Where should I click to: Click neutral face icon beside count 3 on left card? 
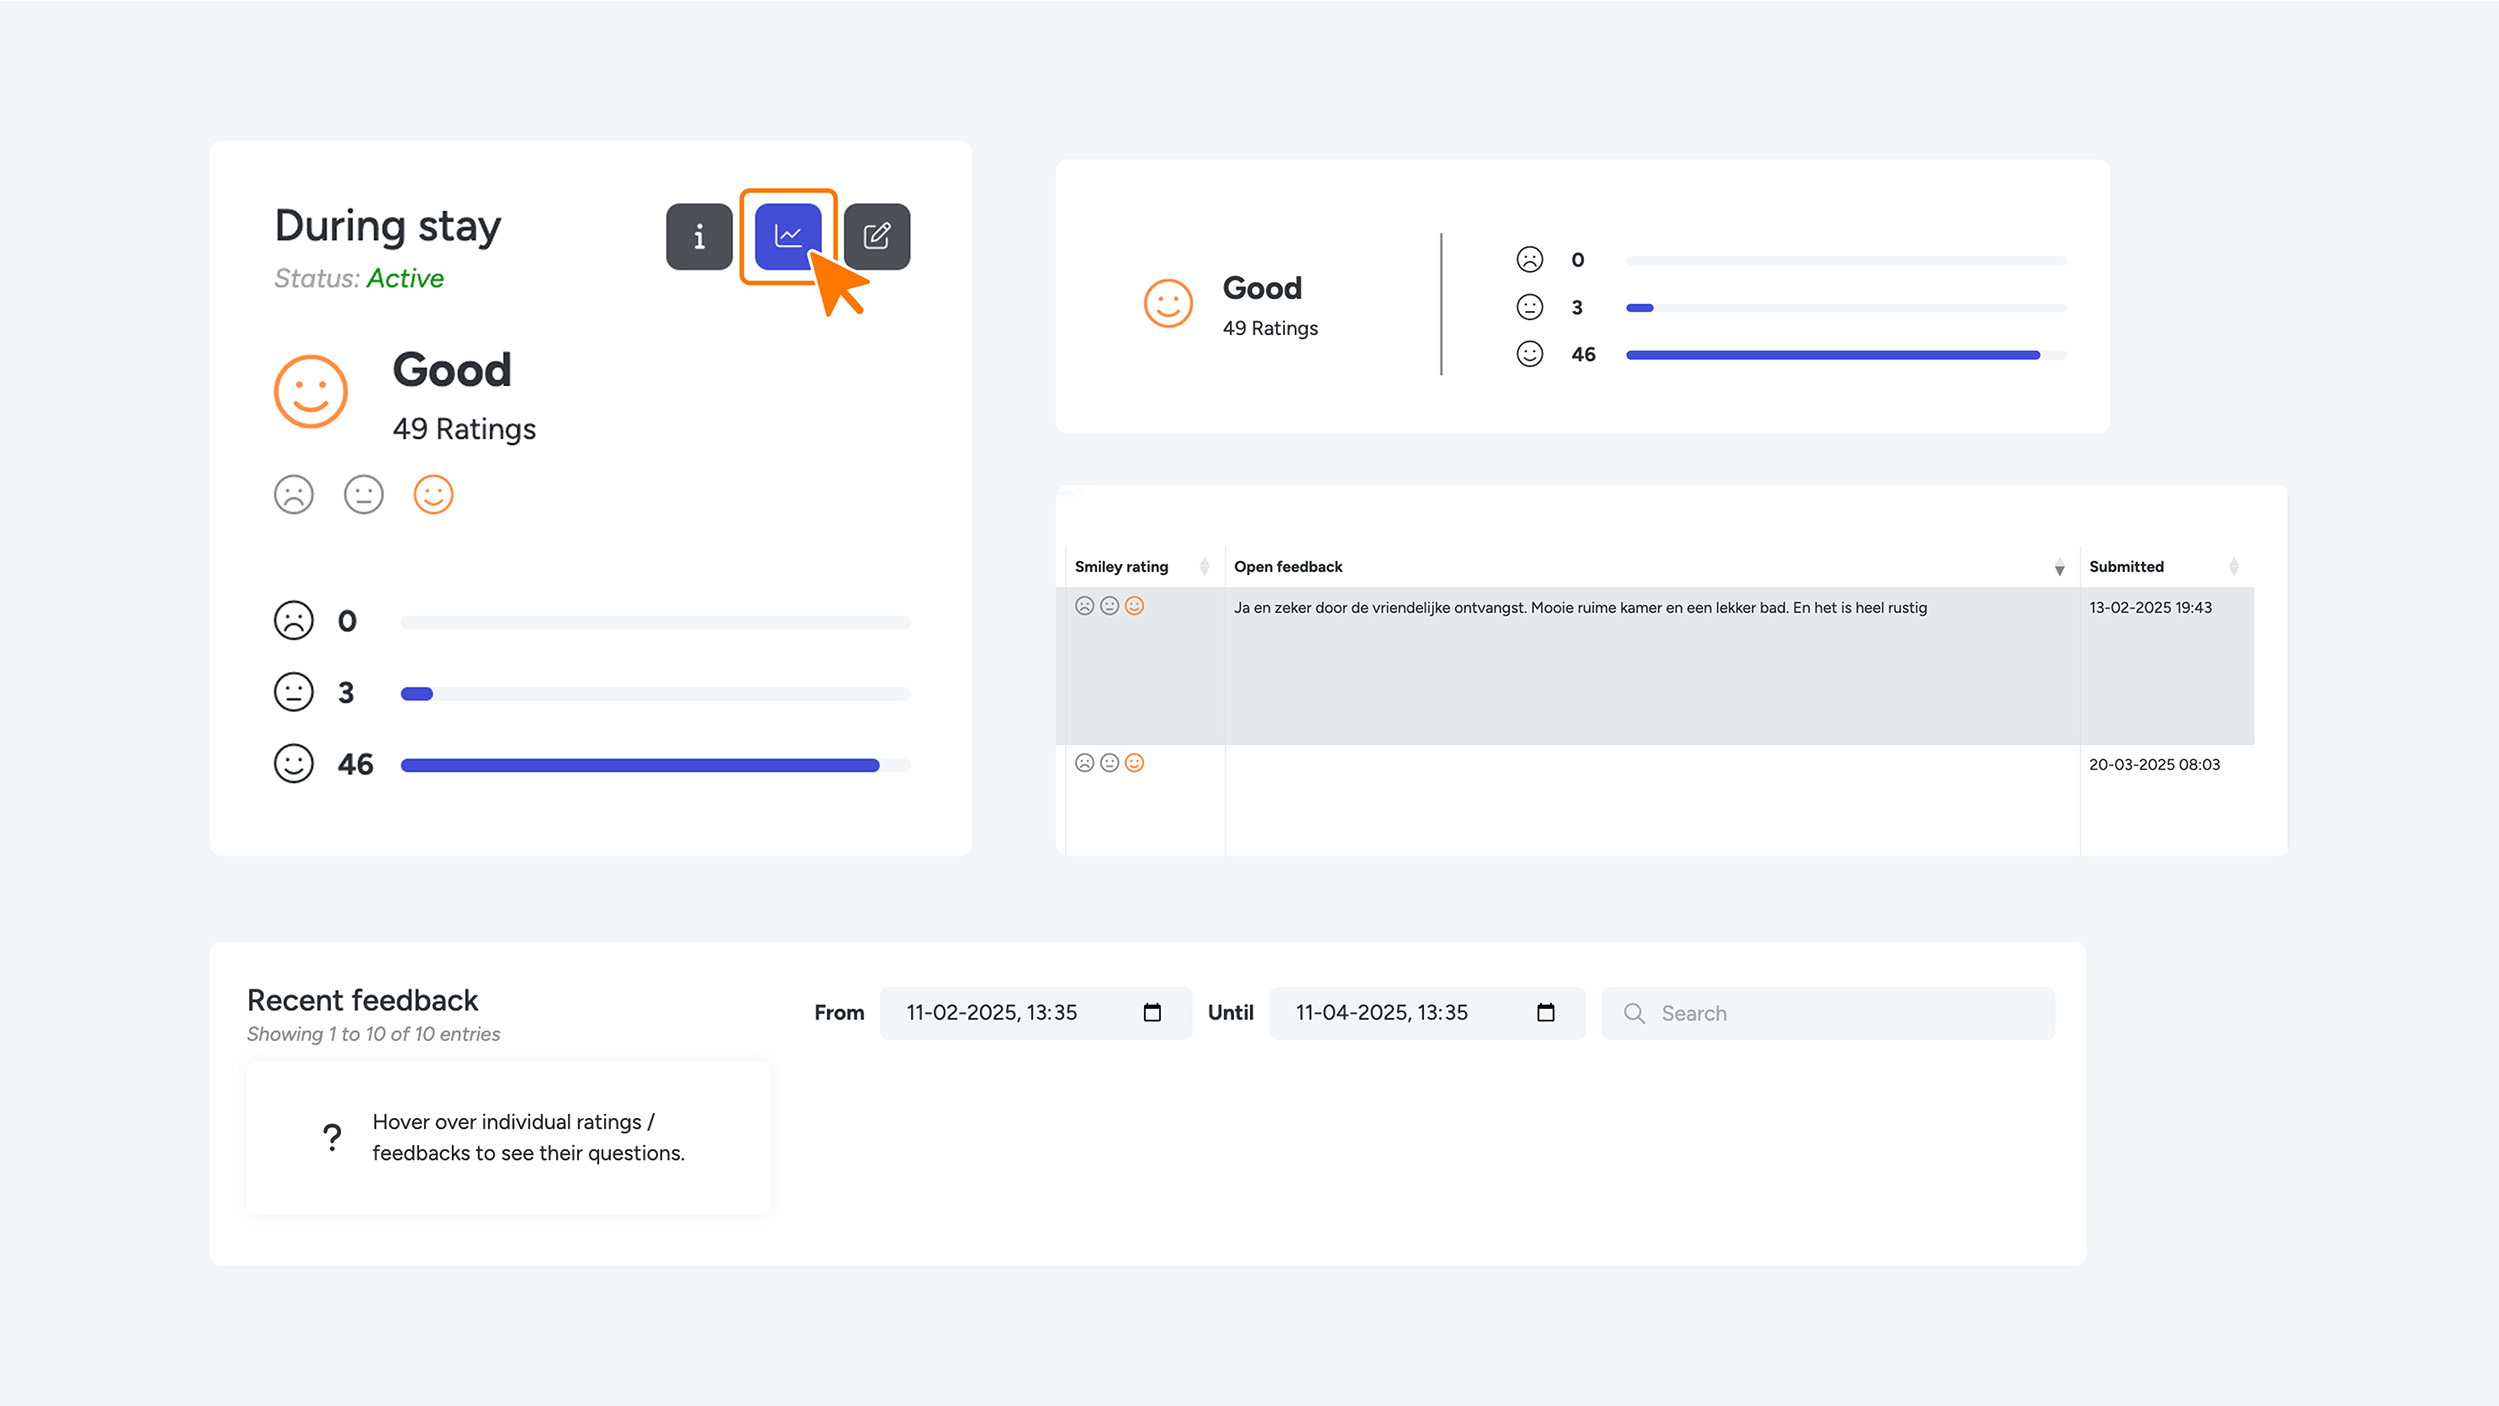[x=294, y=692]
